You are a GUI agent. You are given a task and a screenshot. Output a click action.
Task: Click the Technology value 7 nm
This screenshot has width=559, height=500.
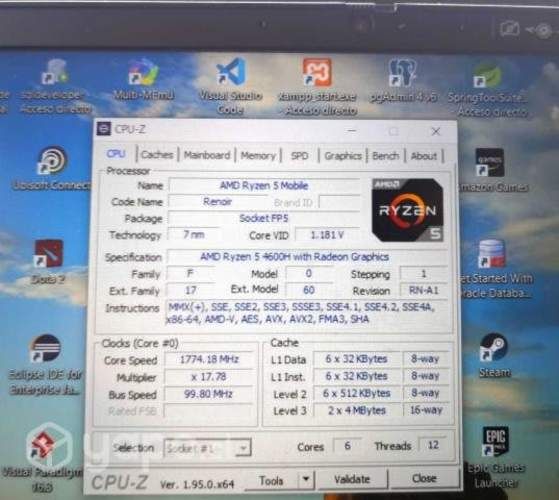pos(194,235)
